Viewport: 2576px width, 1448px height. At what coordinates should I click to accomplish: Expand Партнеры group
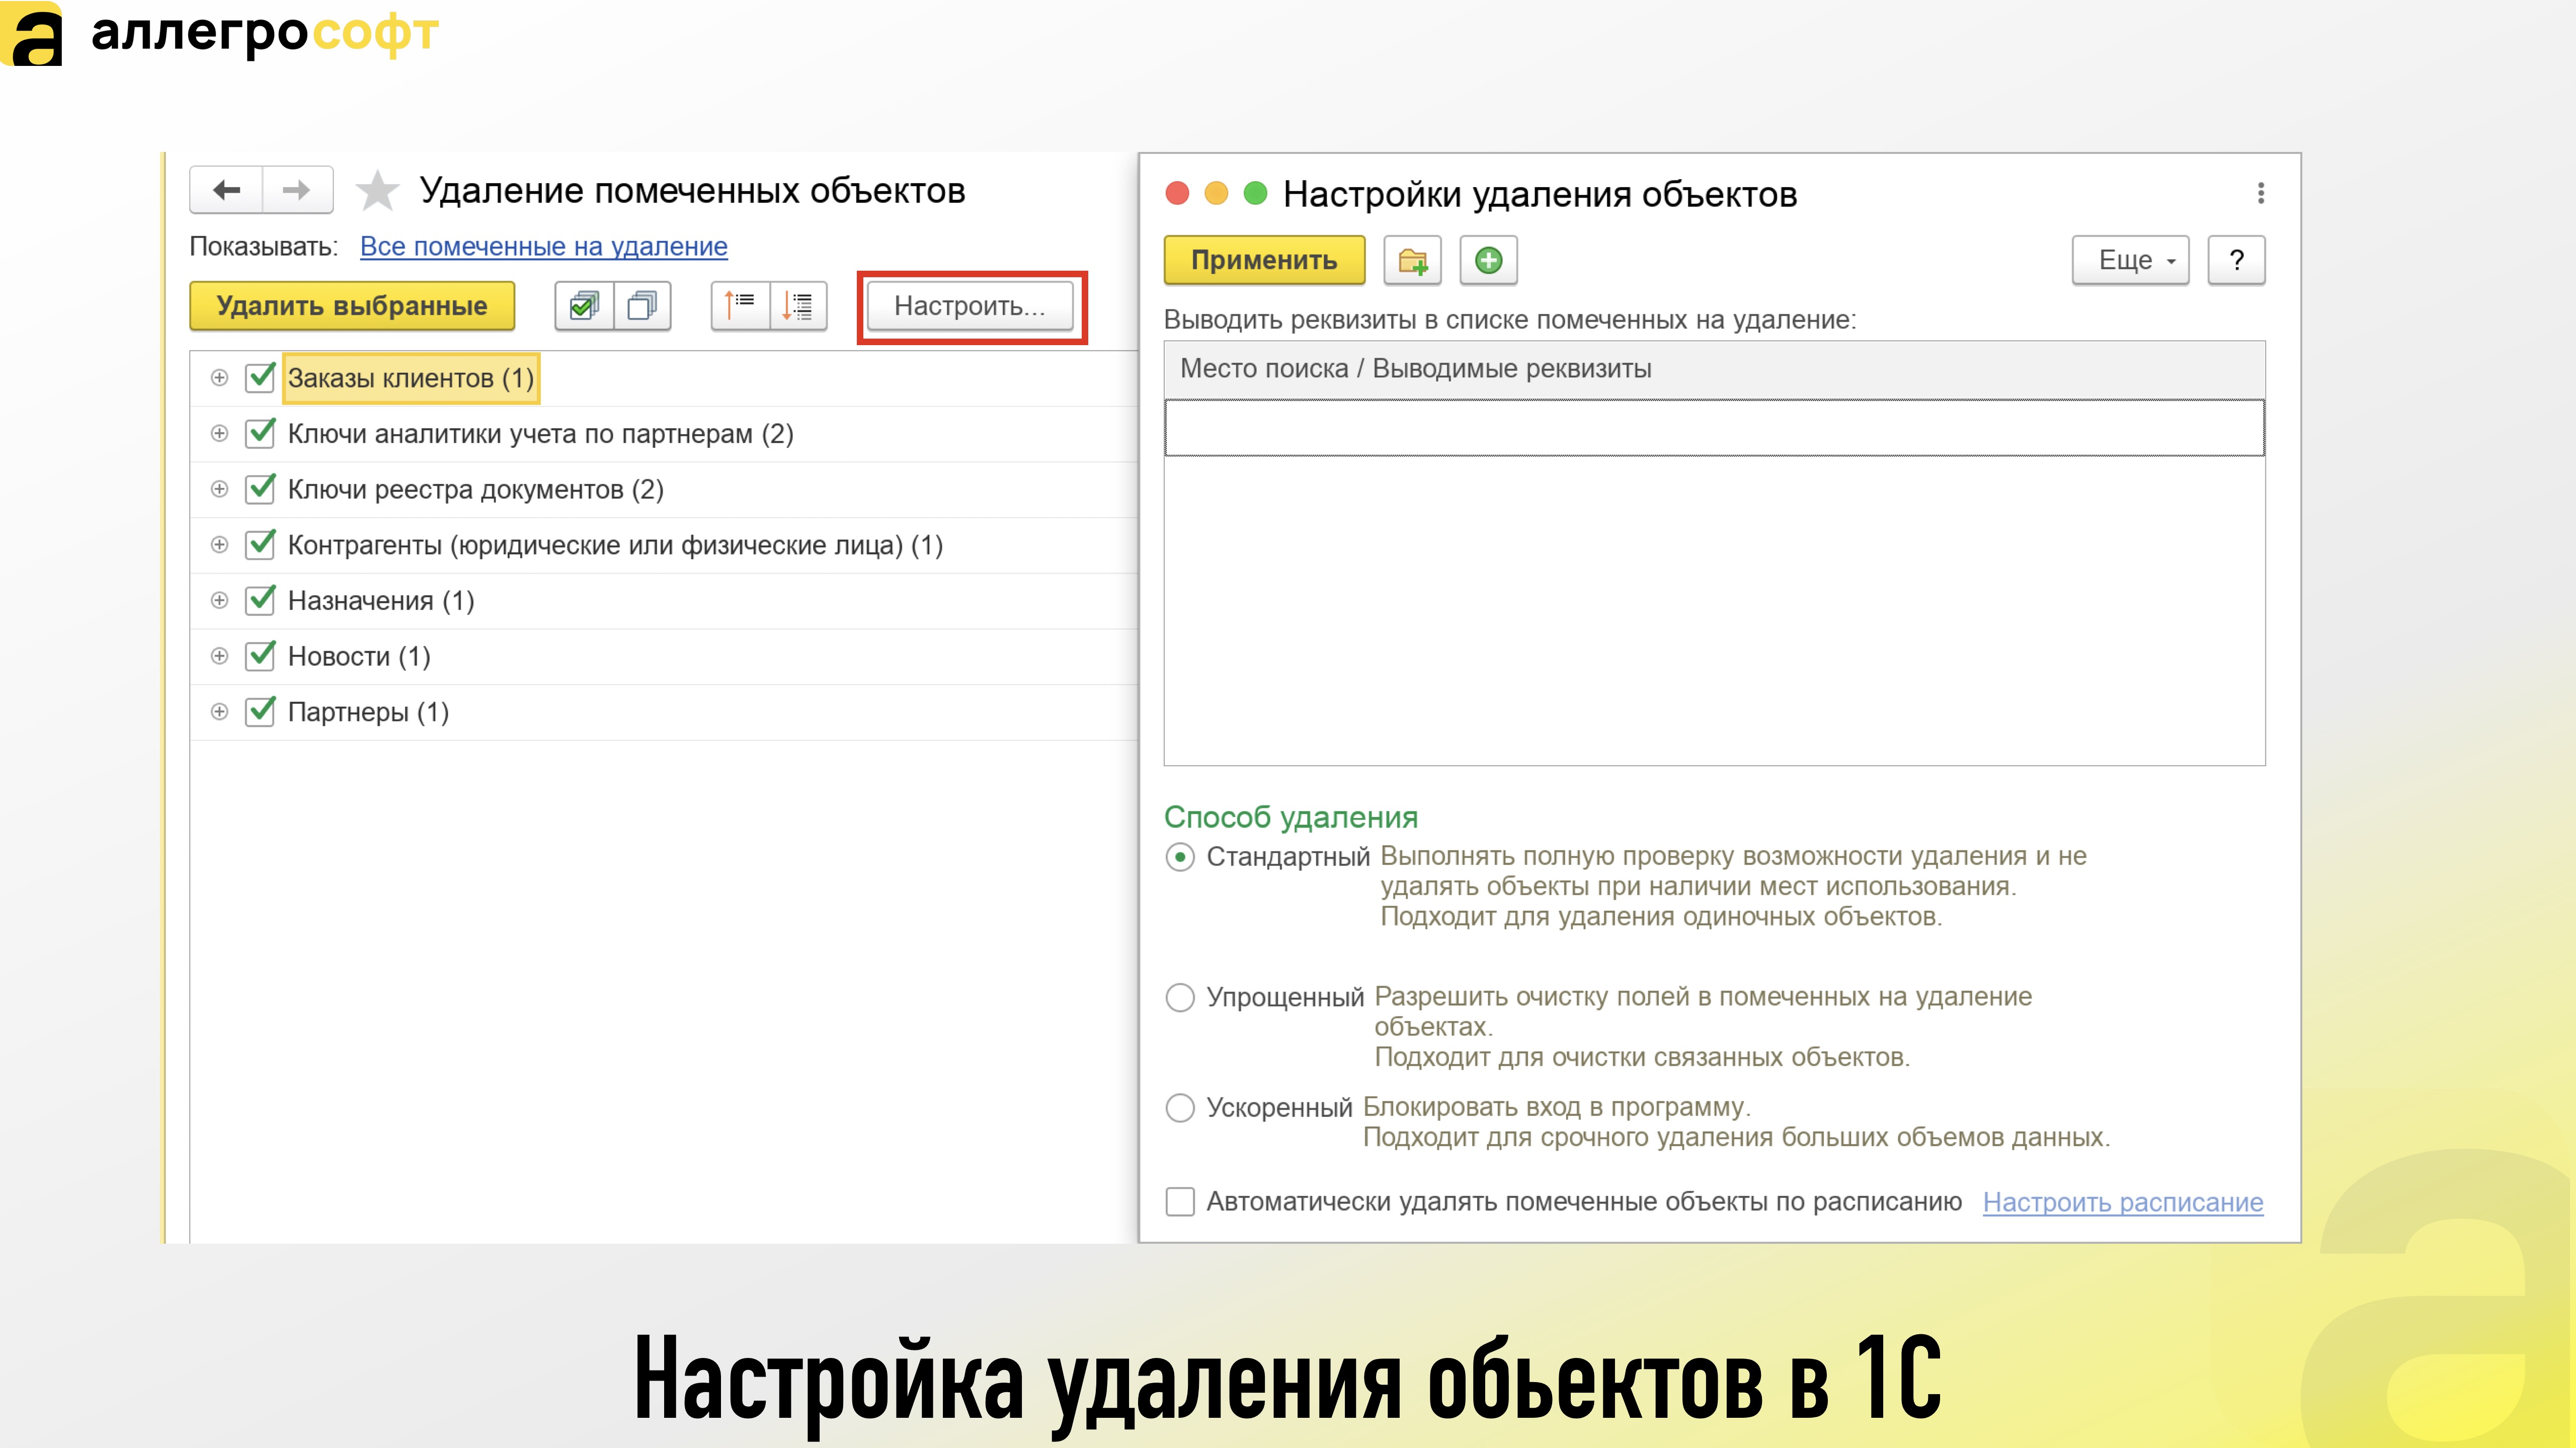coord(219,711)
